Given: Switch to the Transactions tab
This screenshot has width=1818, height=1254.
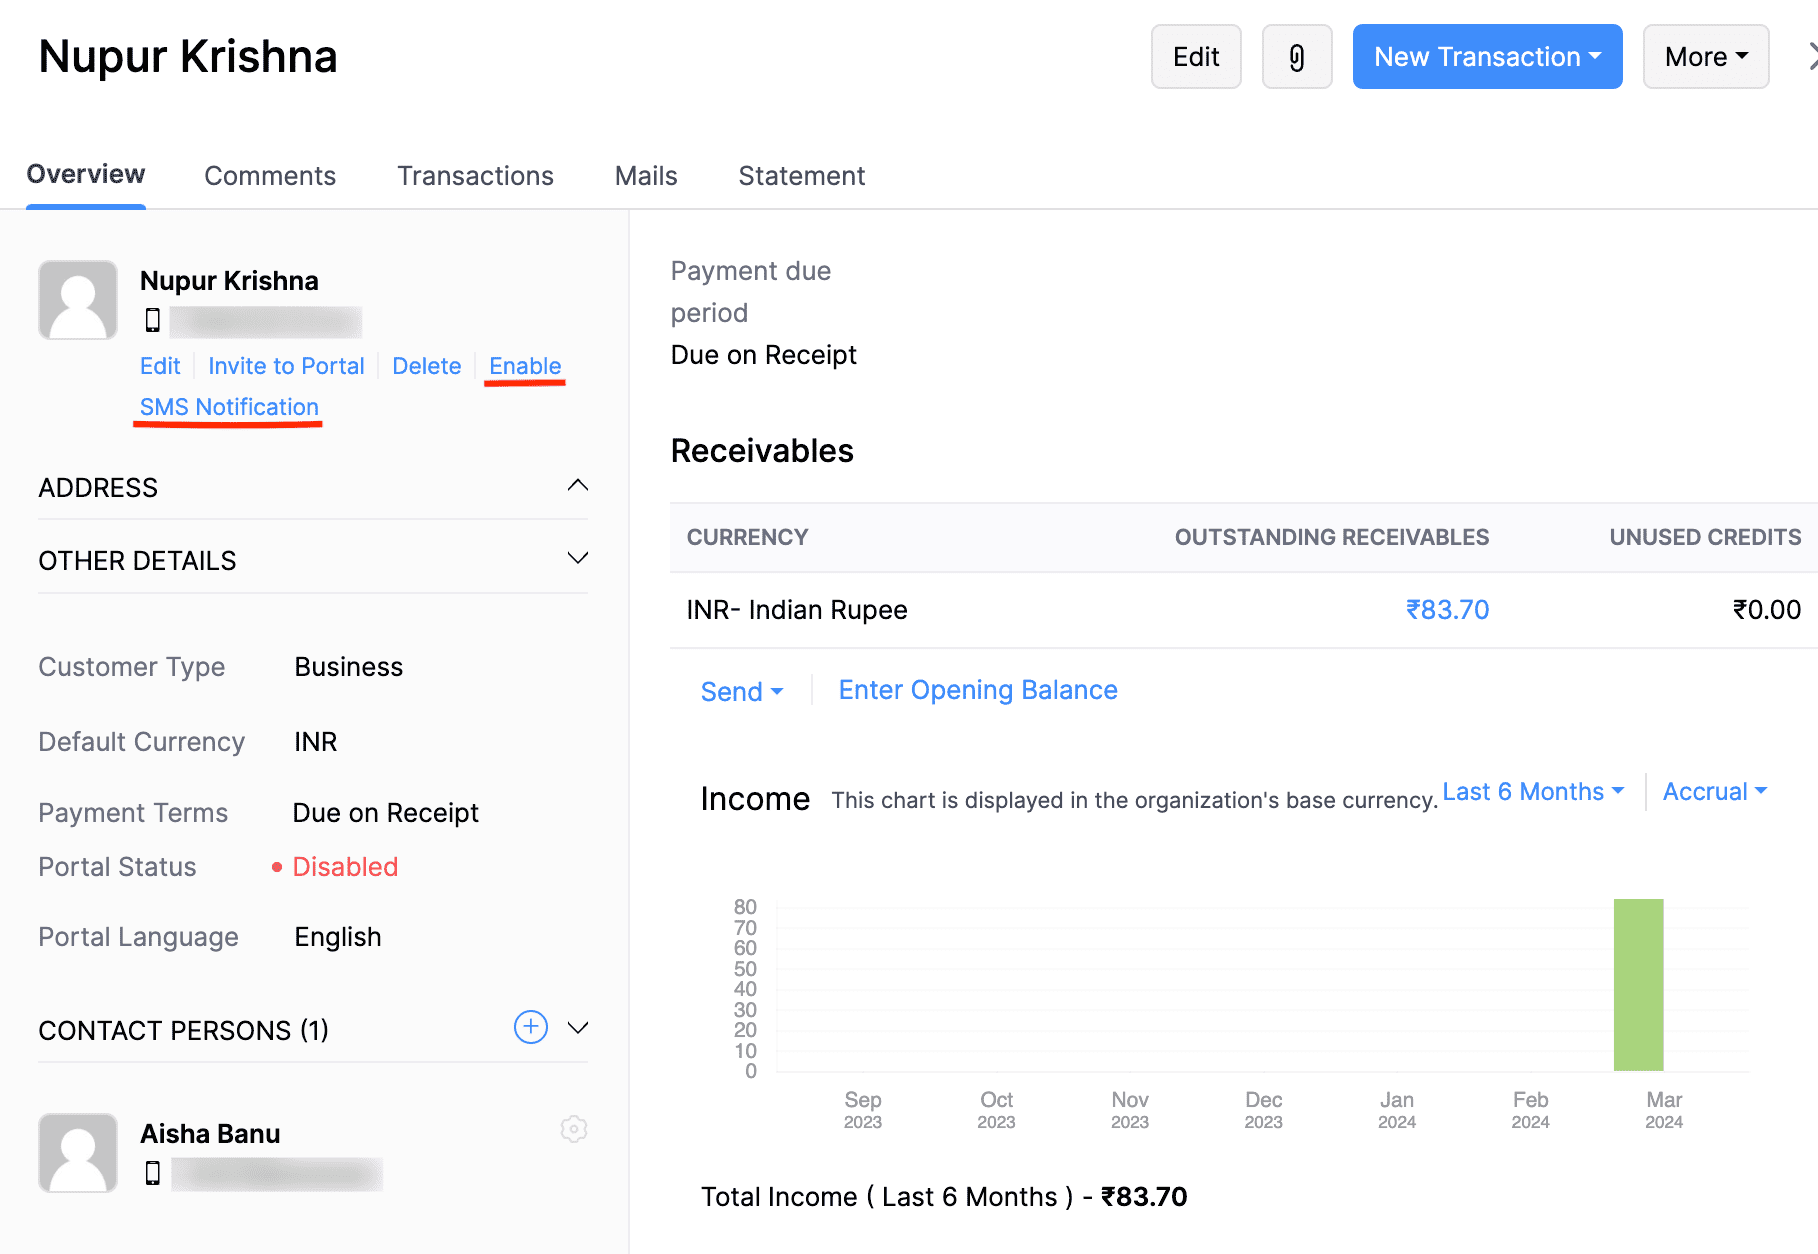Looking at the screenshot, I should (475, 176).
